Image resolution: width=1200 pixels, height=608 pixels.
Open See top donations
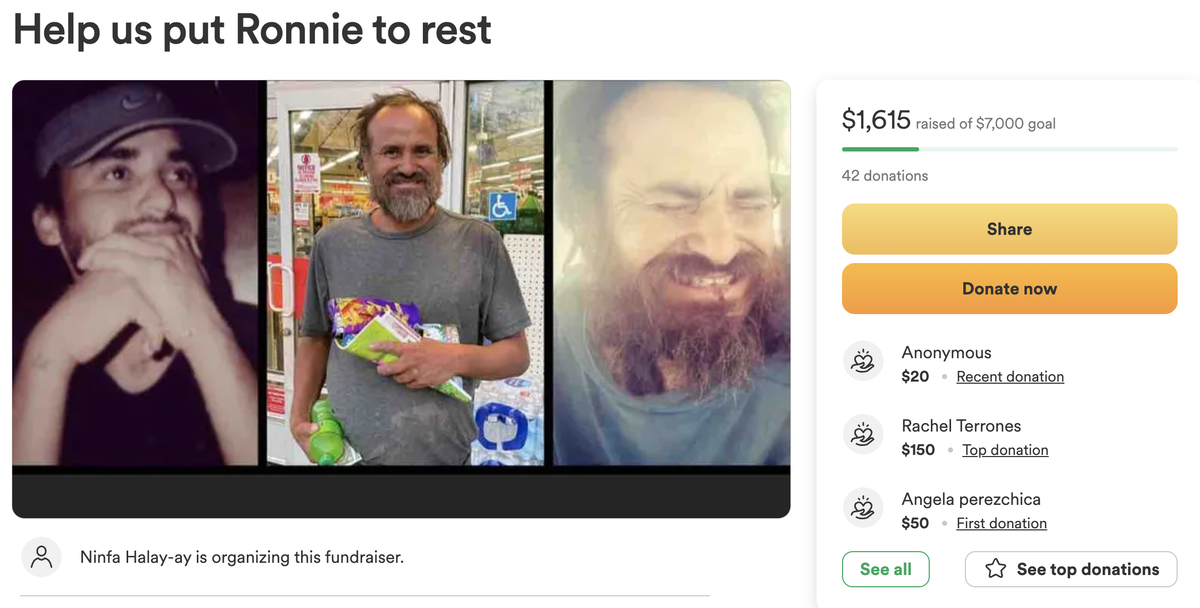tap(1069, 569)
